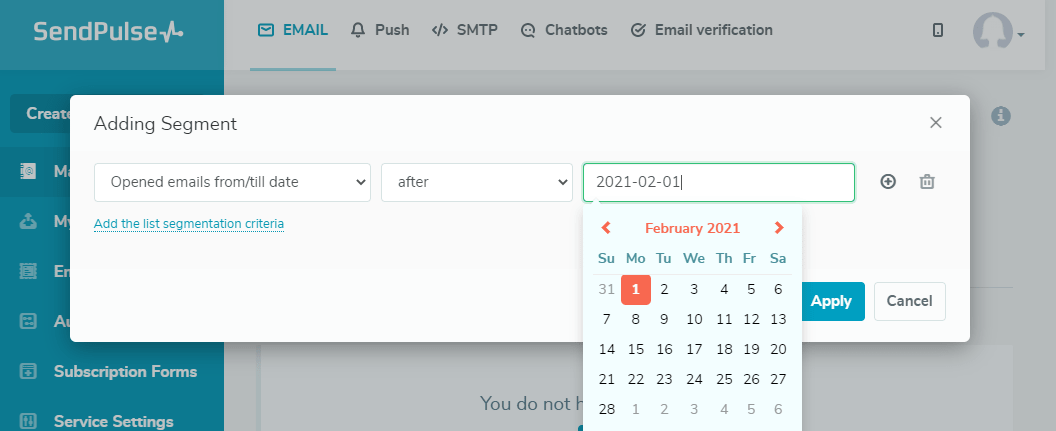The width and height of the screenshot is (1056, 431).
Task: Click the date input field
Action: click(718, 182)
